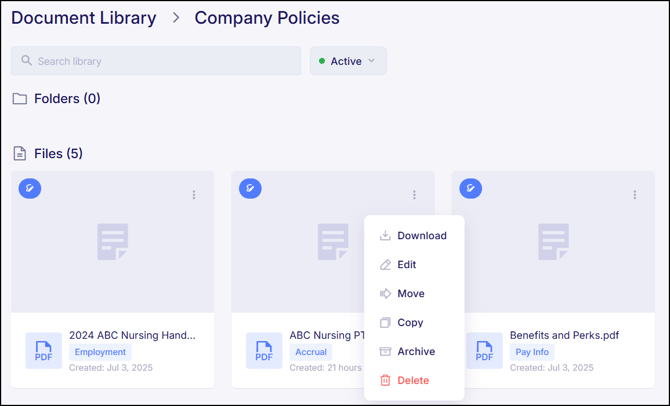Choose Edit from the context menu
Viewport: 670px width, 406px height.
click(414, 265)
